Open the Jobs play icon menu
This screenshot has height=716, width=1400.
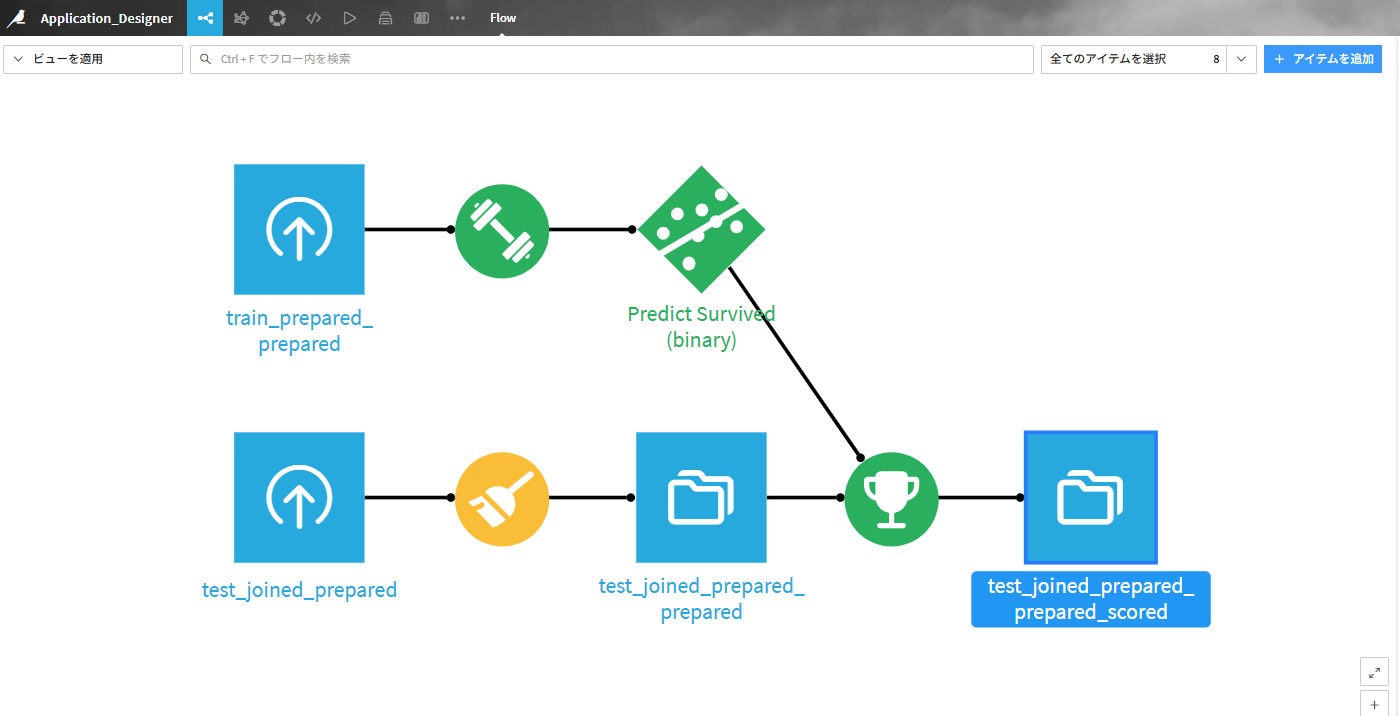[349, 18]
